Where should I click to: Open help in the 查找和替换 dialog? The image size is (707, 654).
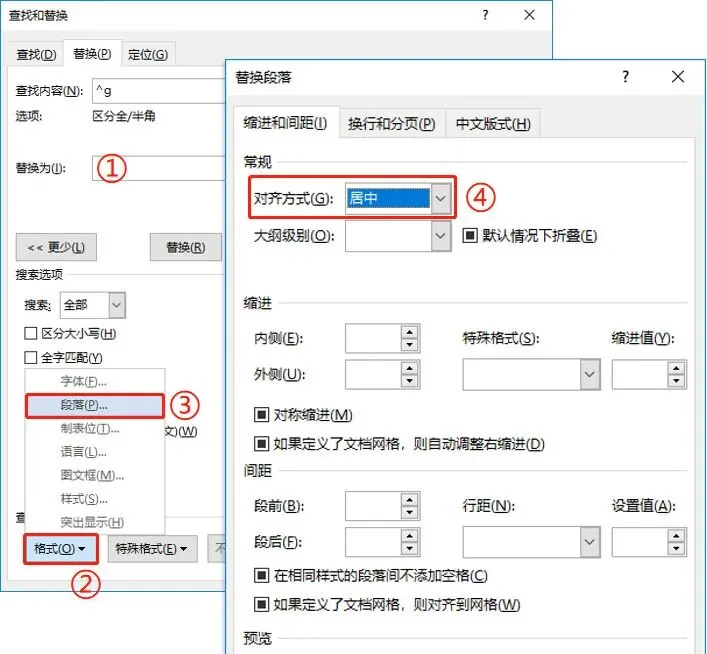pos(485,15)
